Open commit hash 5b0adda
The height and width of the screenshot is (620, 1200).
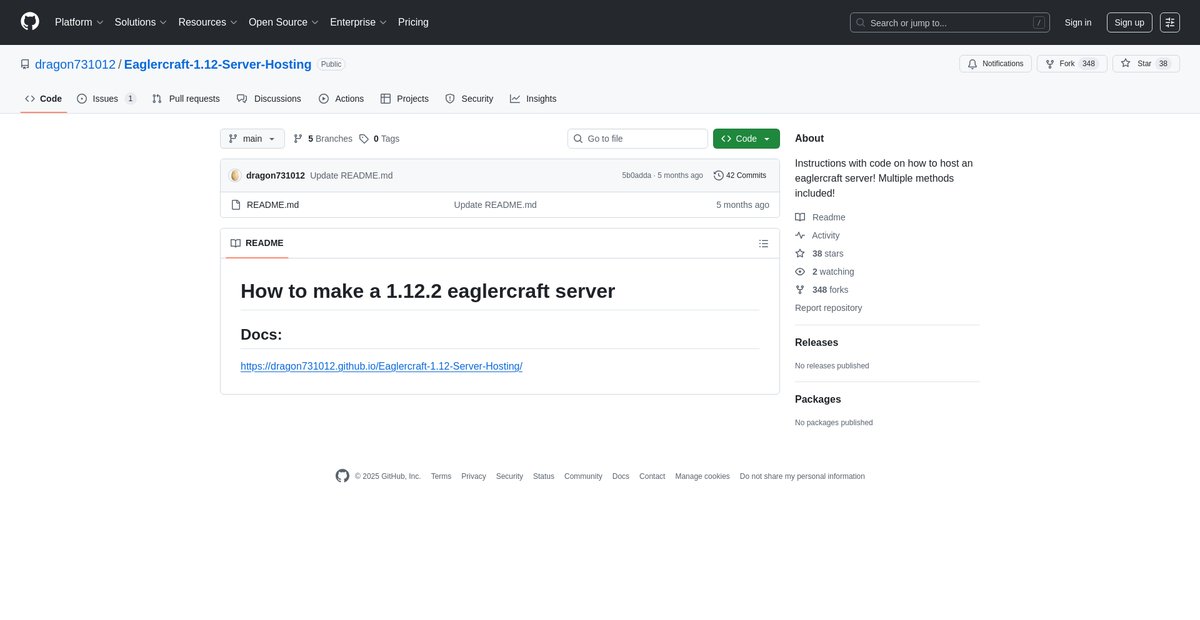(x=636, y=176)
